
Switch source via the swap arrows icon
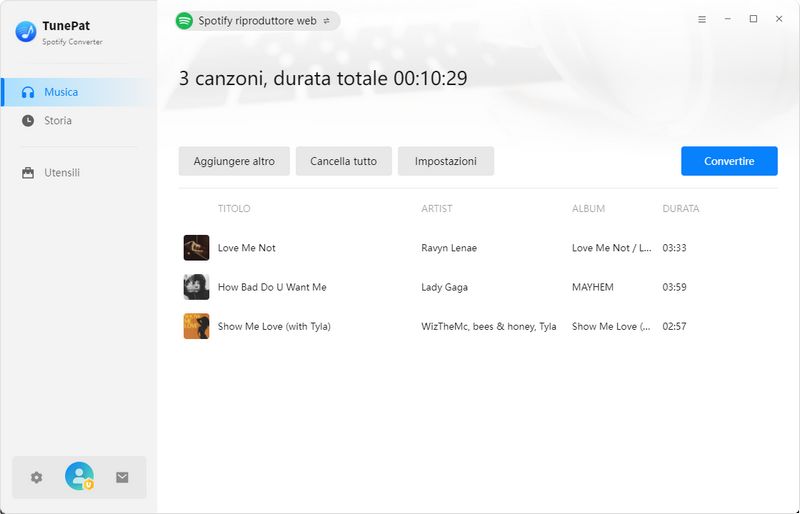(x=327, y=21)
